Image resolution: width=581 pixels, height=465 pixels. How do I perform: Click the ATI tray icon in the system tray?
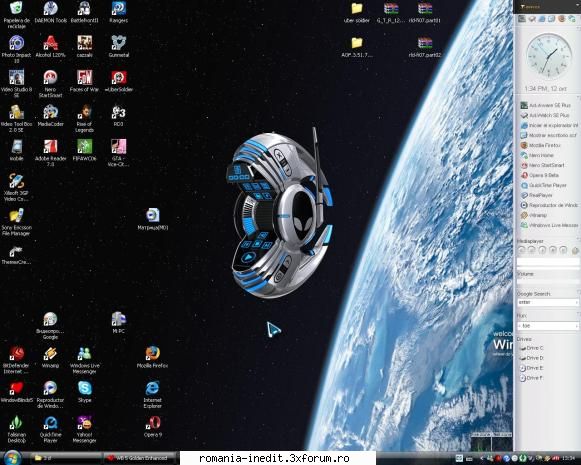pyautogui.click(x=556, y=459)
